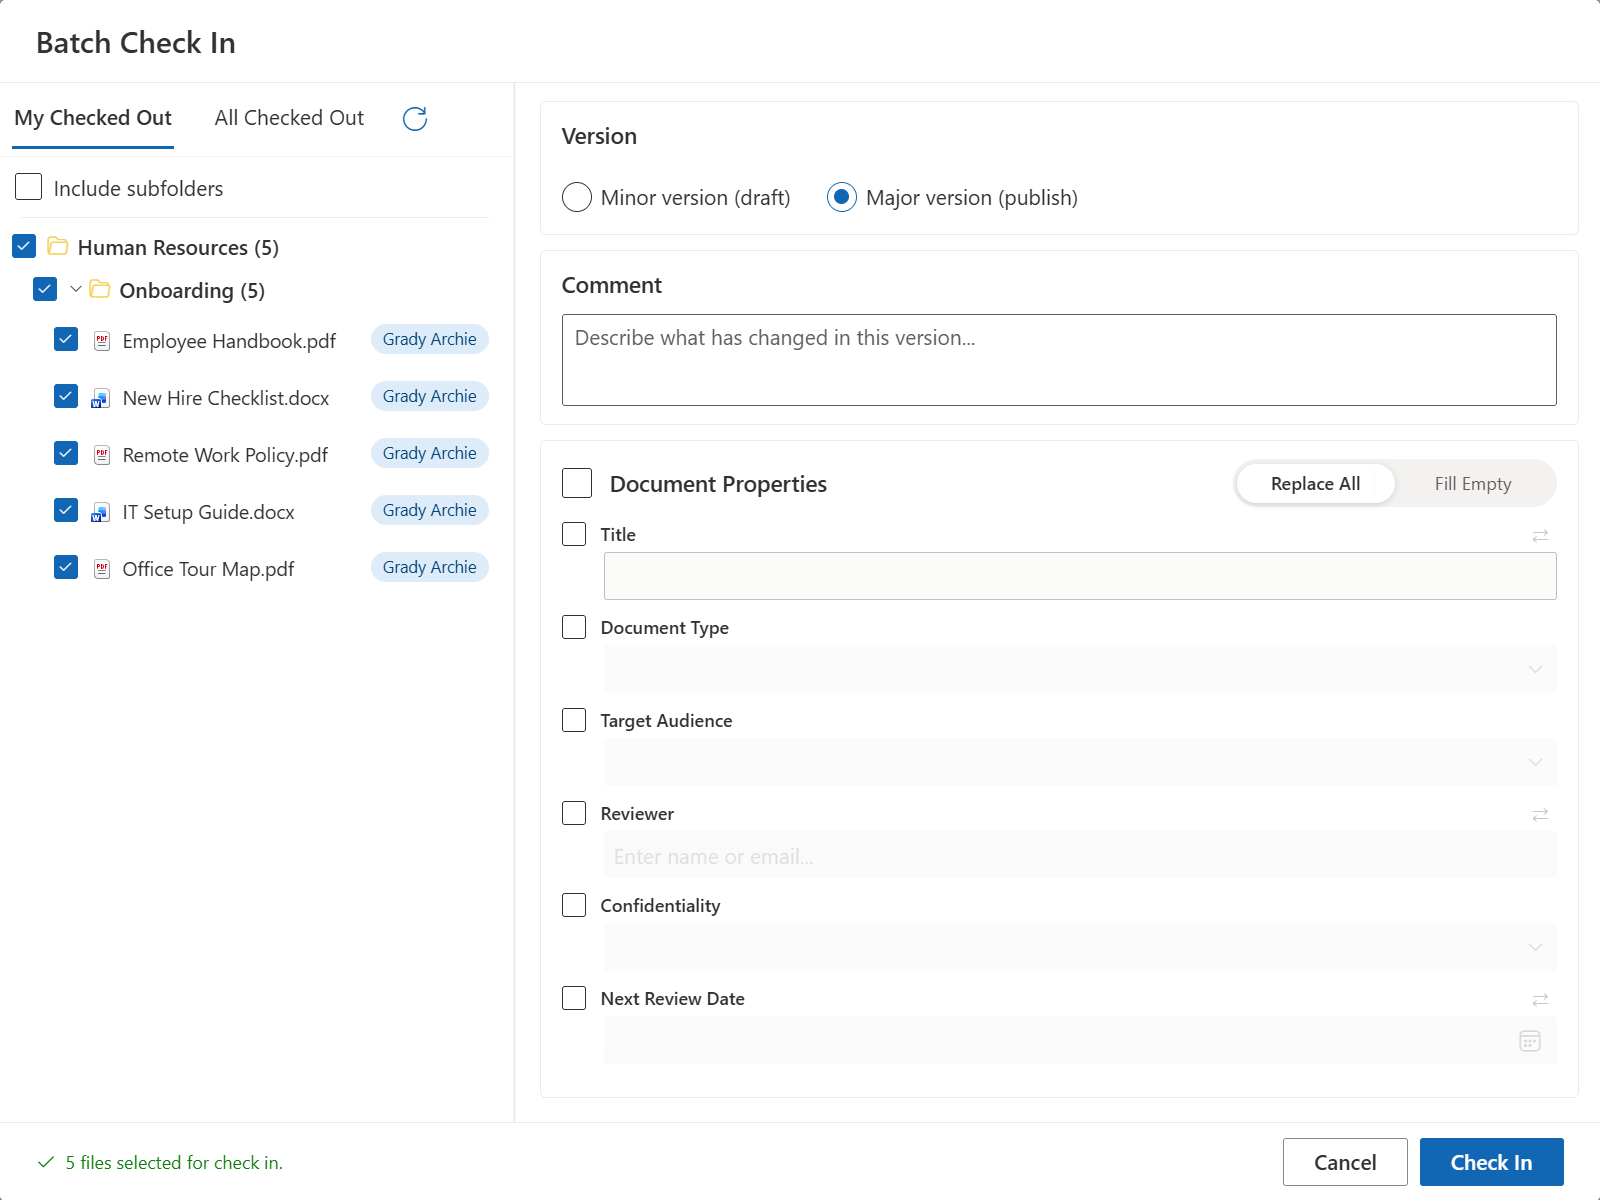Viewport: 1600px width, 1200px height.
Task: Click the swap icon beside Reviewer field
Action: (x=1540, y=815)
